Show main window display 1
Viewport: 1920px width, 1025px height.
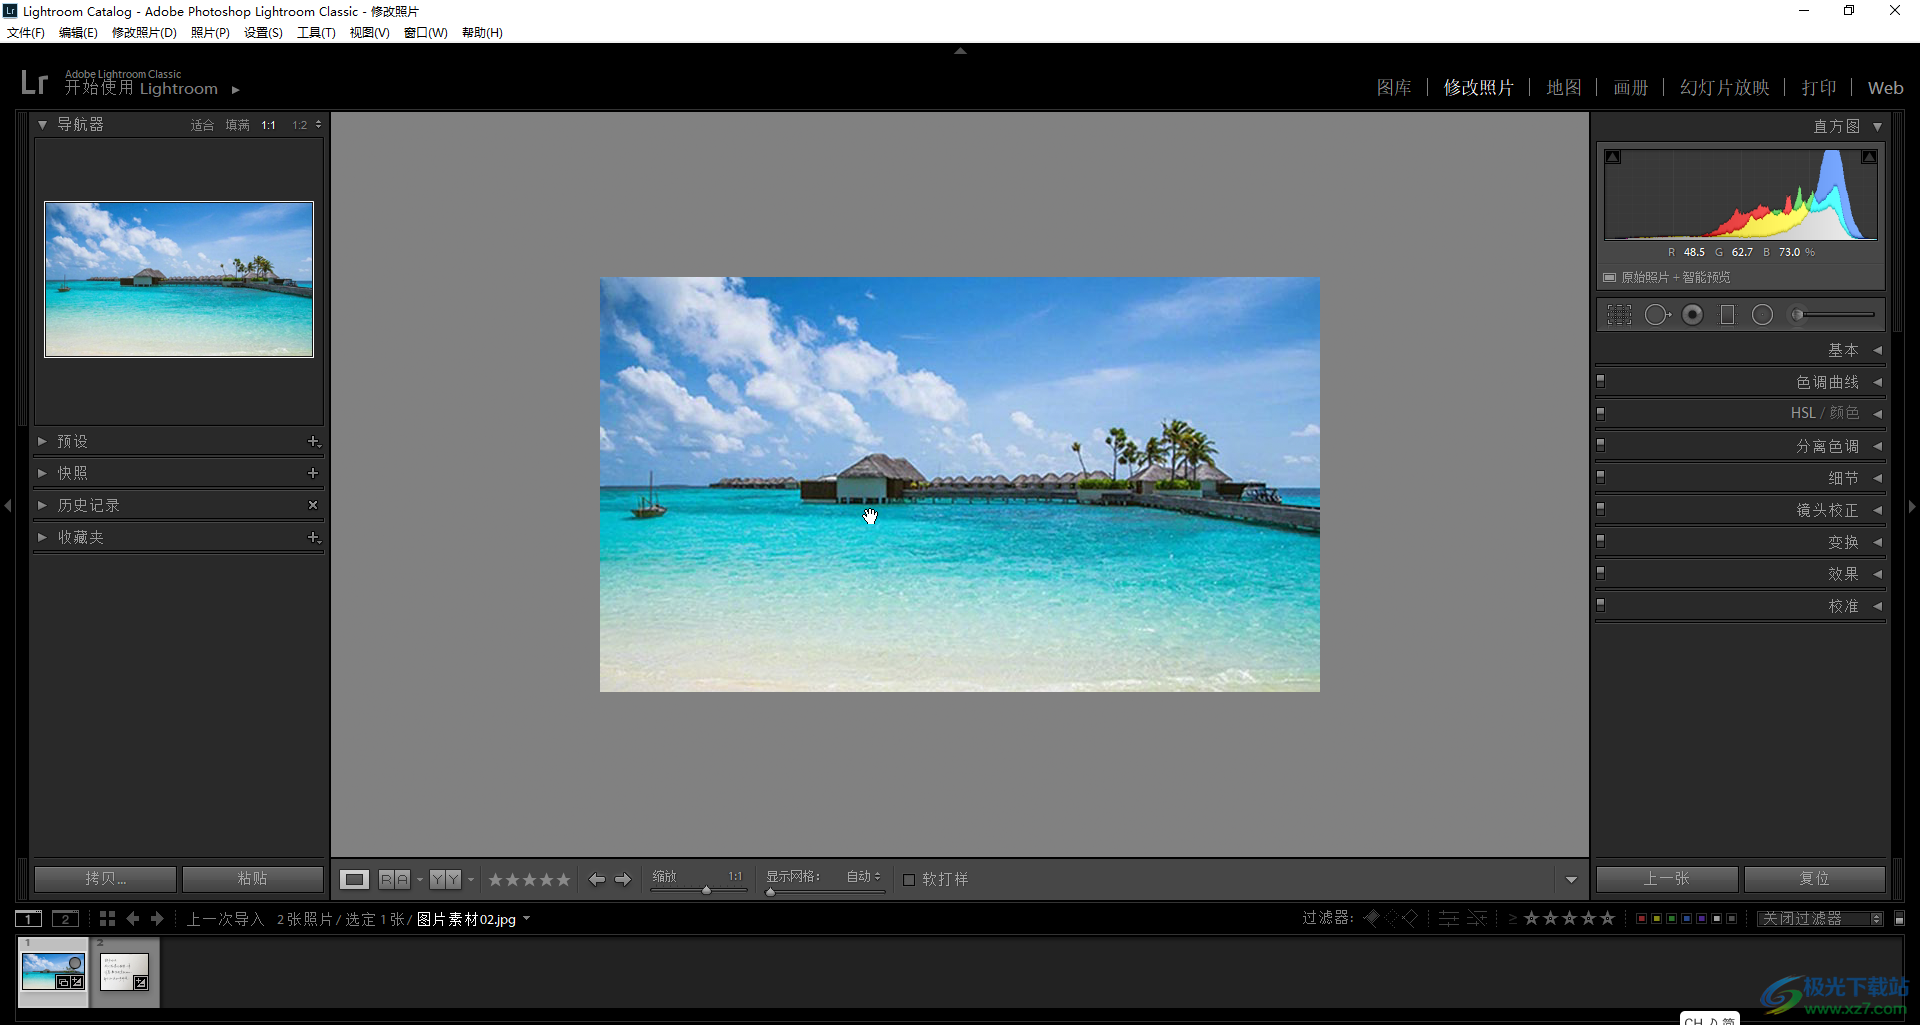click(29, 918)
